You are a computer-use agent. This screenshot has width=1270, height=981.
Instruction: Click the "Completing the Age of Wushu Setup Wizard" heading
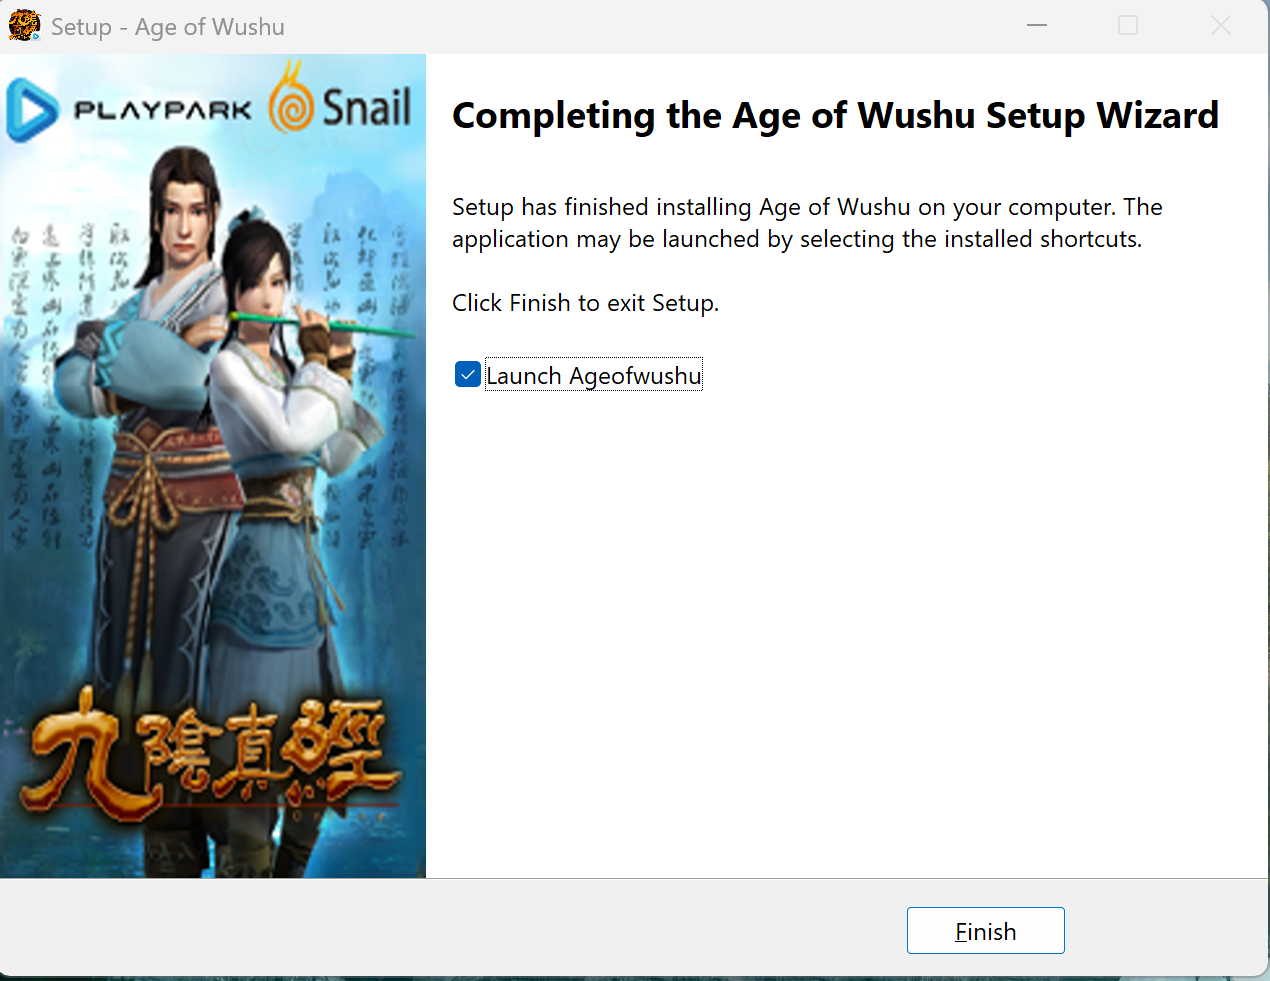click(835, 116)
